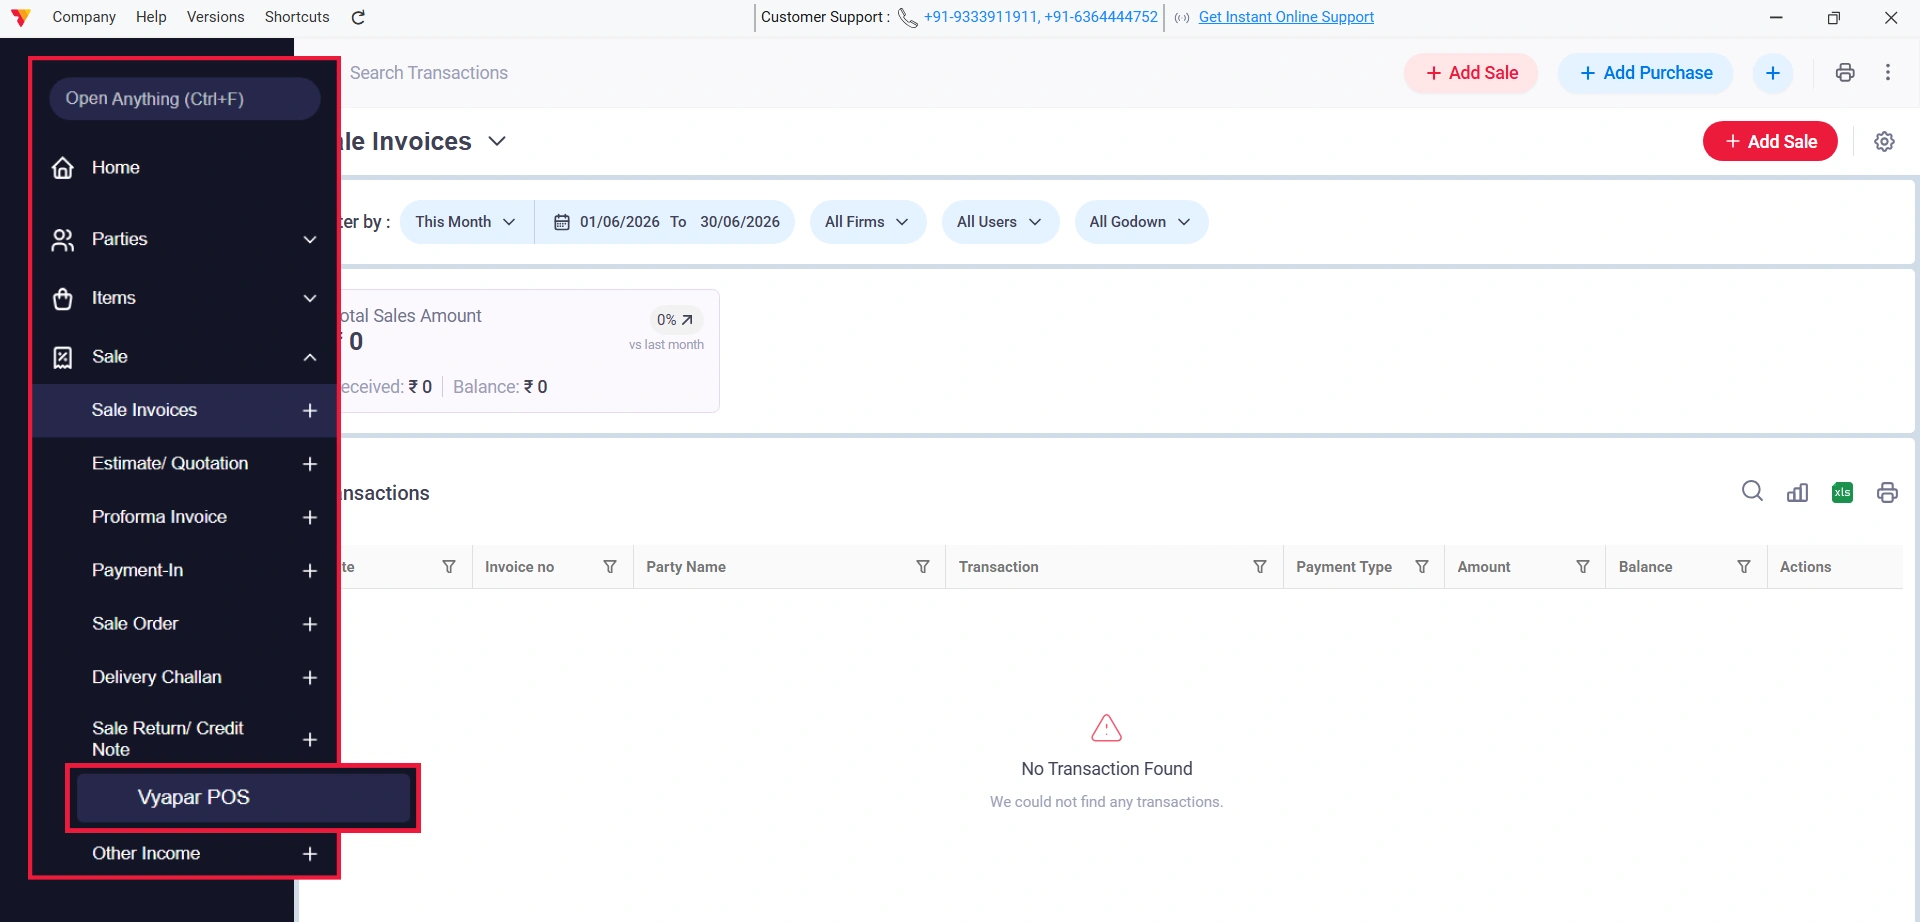Filter the Party Name column
1920x922 pixels.
923,567
